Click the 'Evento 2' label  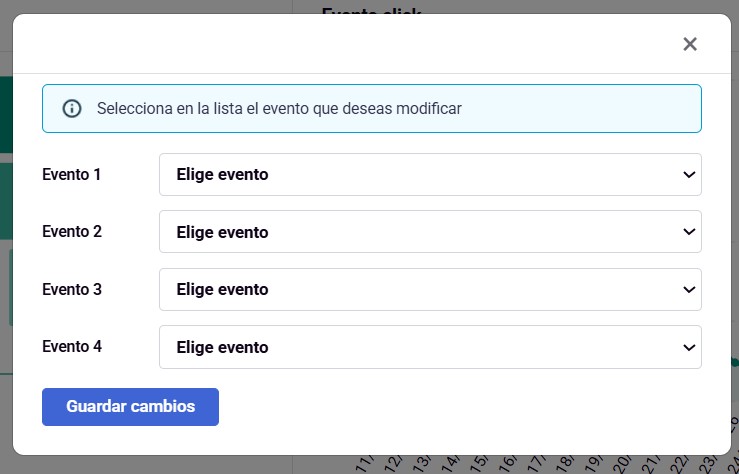[72, 231]
